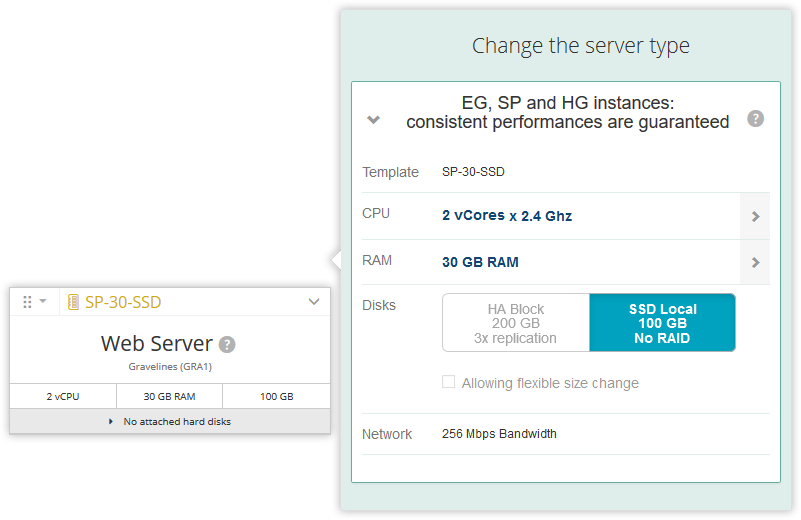Open the small dropdown arrow beside grip

[44, 302]
